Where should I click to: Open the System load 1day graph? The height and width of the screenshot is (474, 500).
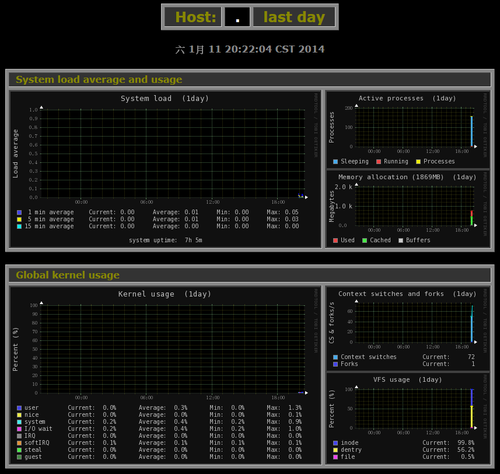165,169
